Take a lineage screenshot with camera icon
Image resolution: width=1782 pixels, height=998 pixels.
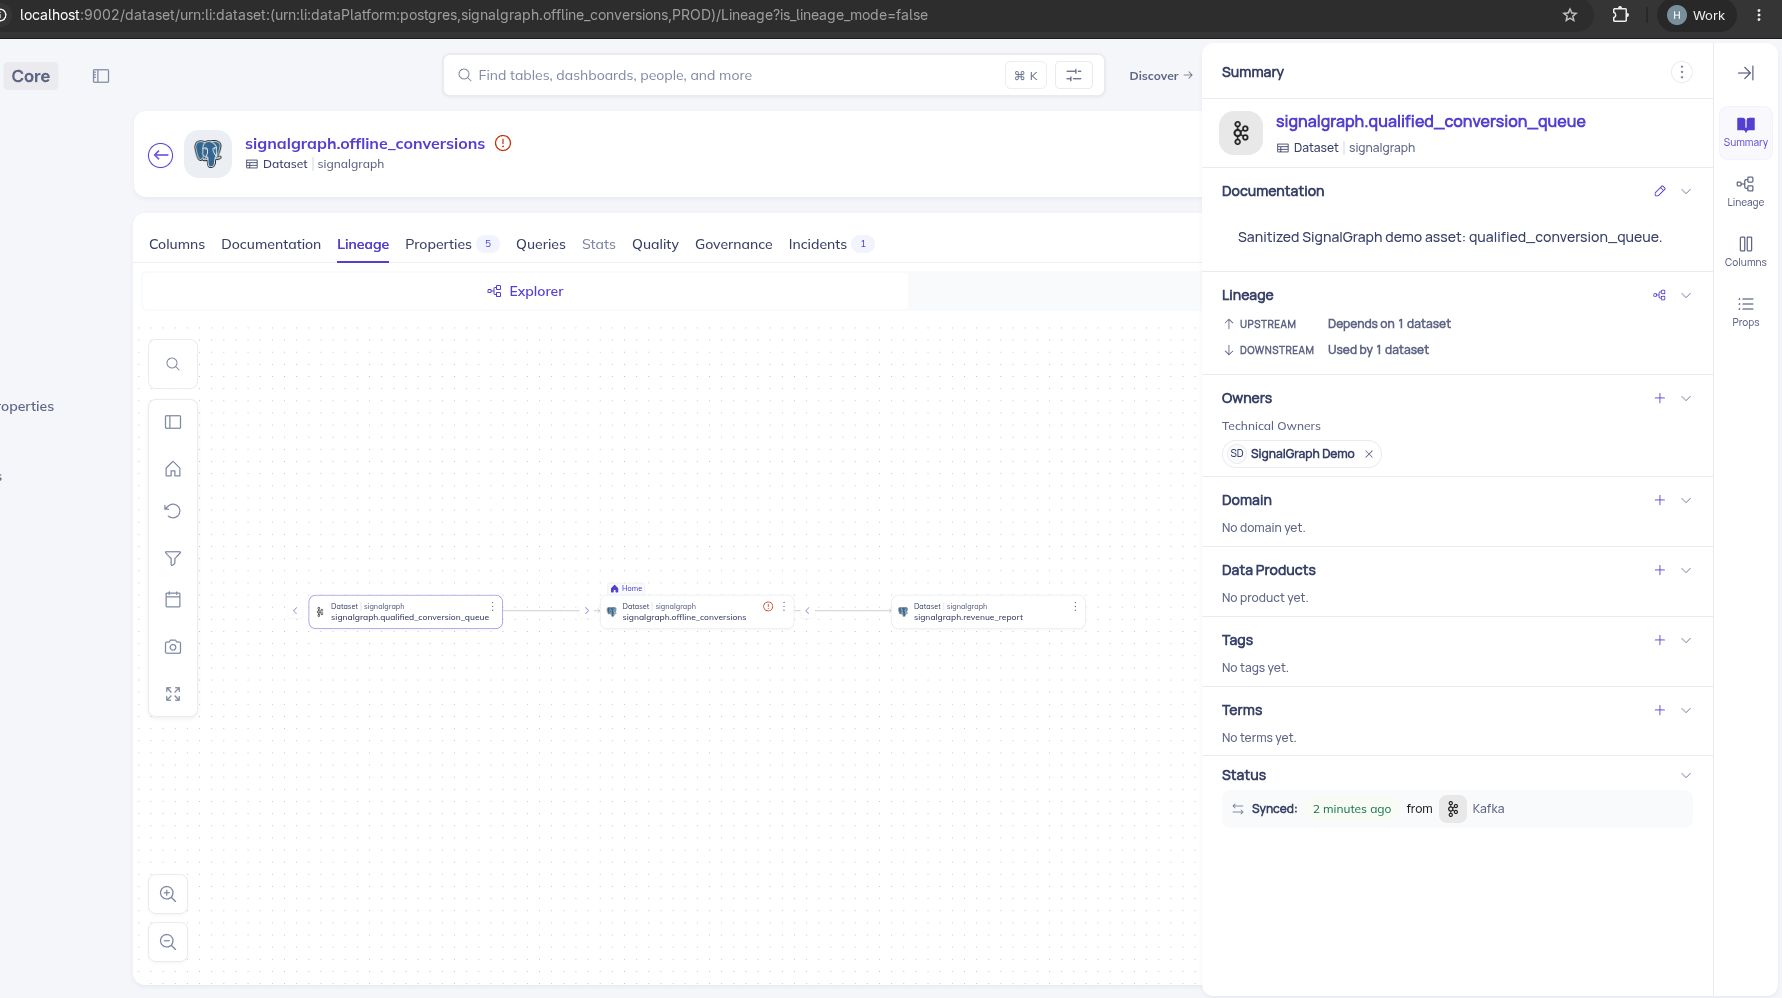pyautogui.click(x=173, y=647)
